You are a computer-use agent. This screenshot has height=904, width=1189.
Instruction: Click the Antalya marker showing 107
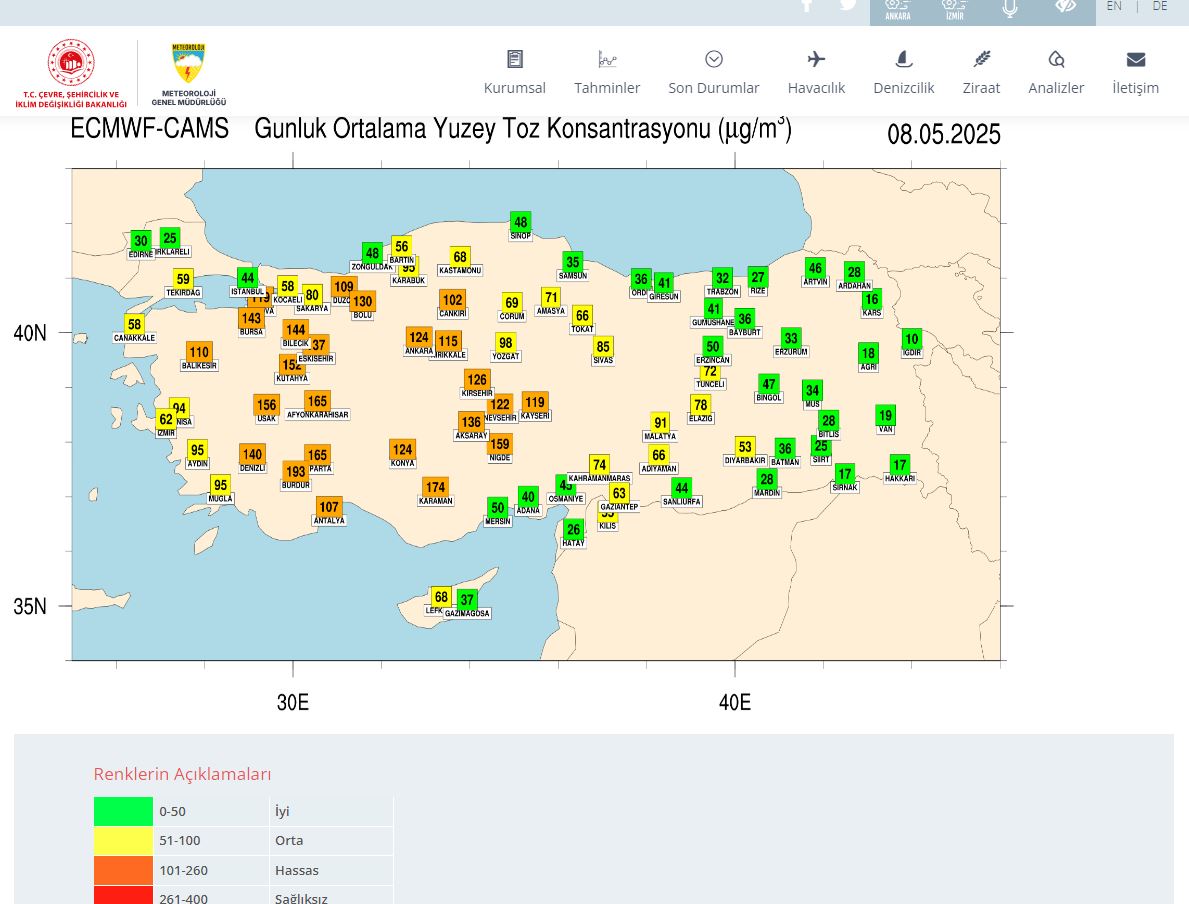point(329,507)
